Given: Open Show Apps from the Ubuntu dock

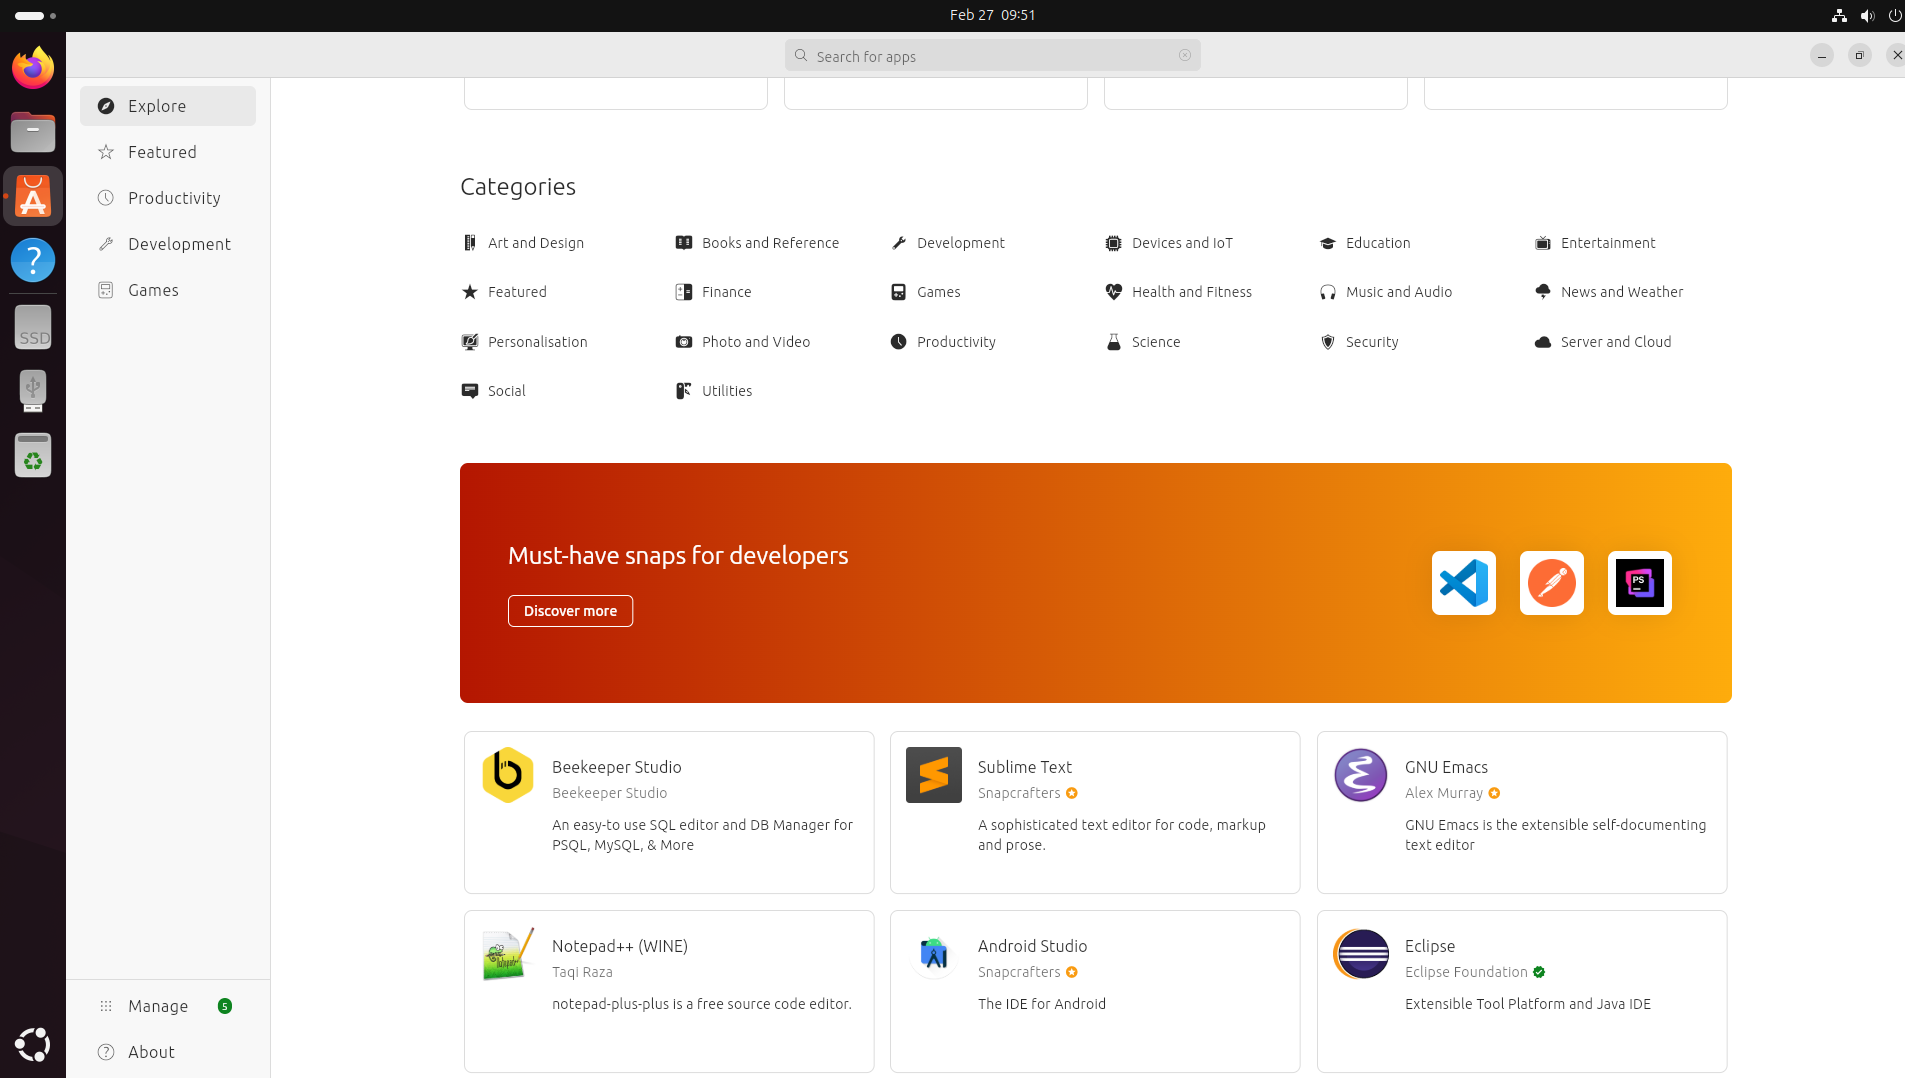Looking at the screenshot, I should coord(33,1044).
